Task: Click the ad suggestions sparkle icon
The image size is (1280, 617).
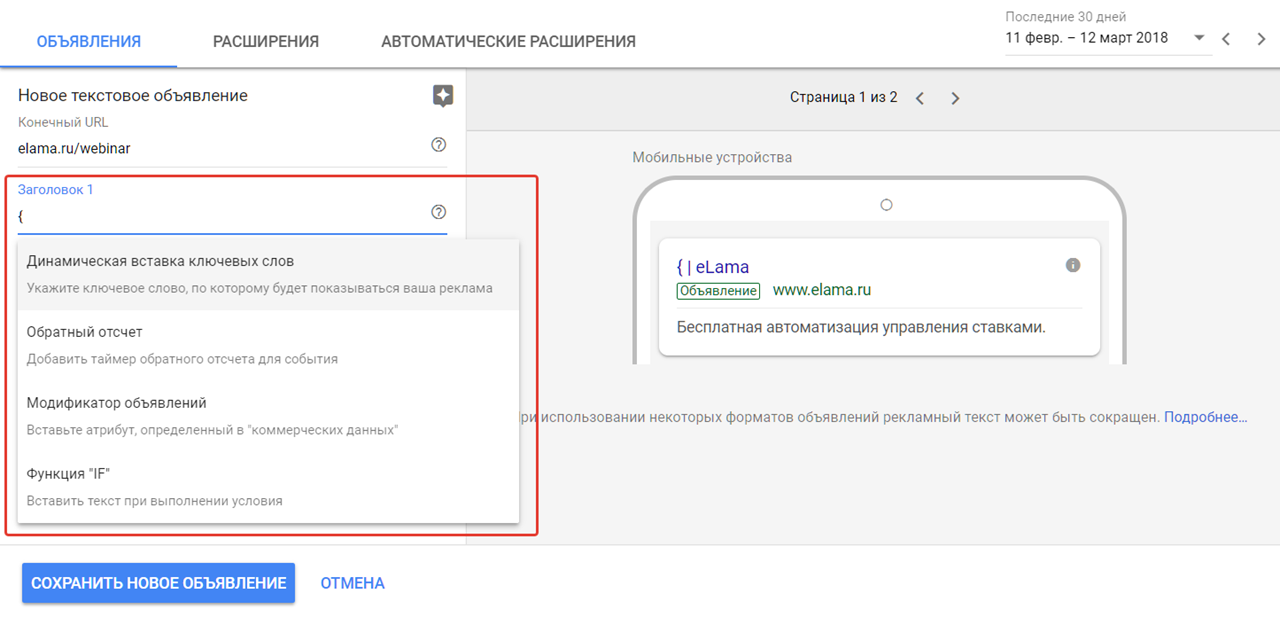Action: point(443,96)
